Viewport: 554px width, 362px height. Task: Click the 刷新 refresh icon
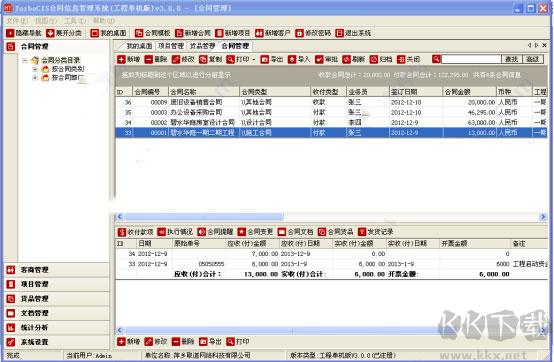click(x=347, y=59)
